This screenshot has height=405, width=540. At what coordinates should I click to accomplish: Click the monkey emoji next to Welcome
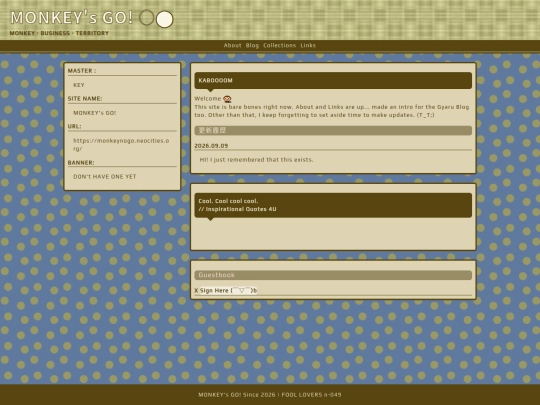click(227, 99)
